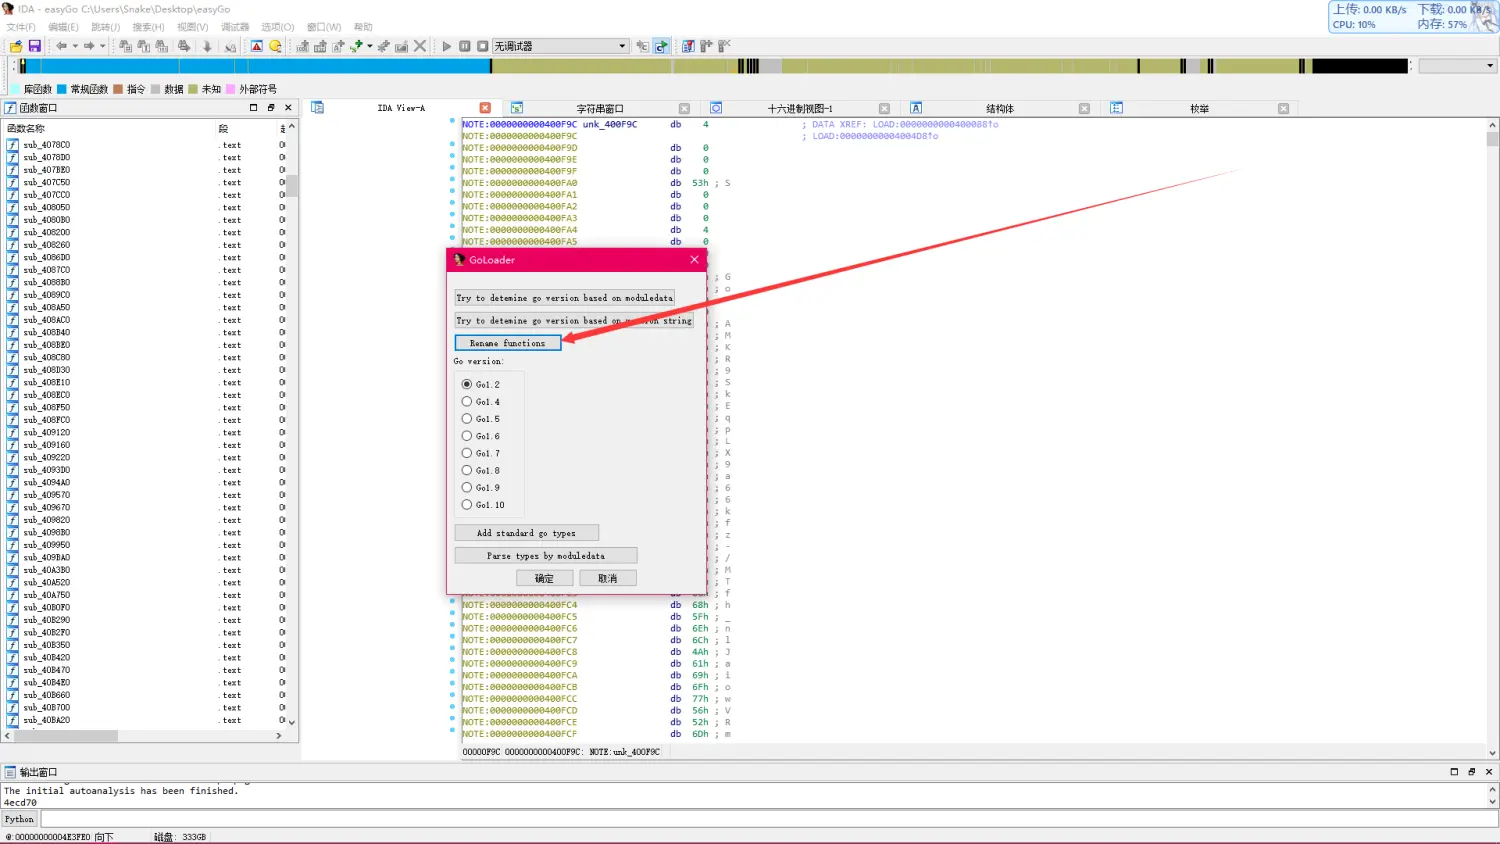Confirm GoLoader dialog with 确定
Viewport: 1500px width, 844px height.
(x=544, y=578)
